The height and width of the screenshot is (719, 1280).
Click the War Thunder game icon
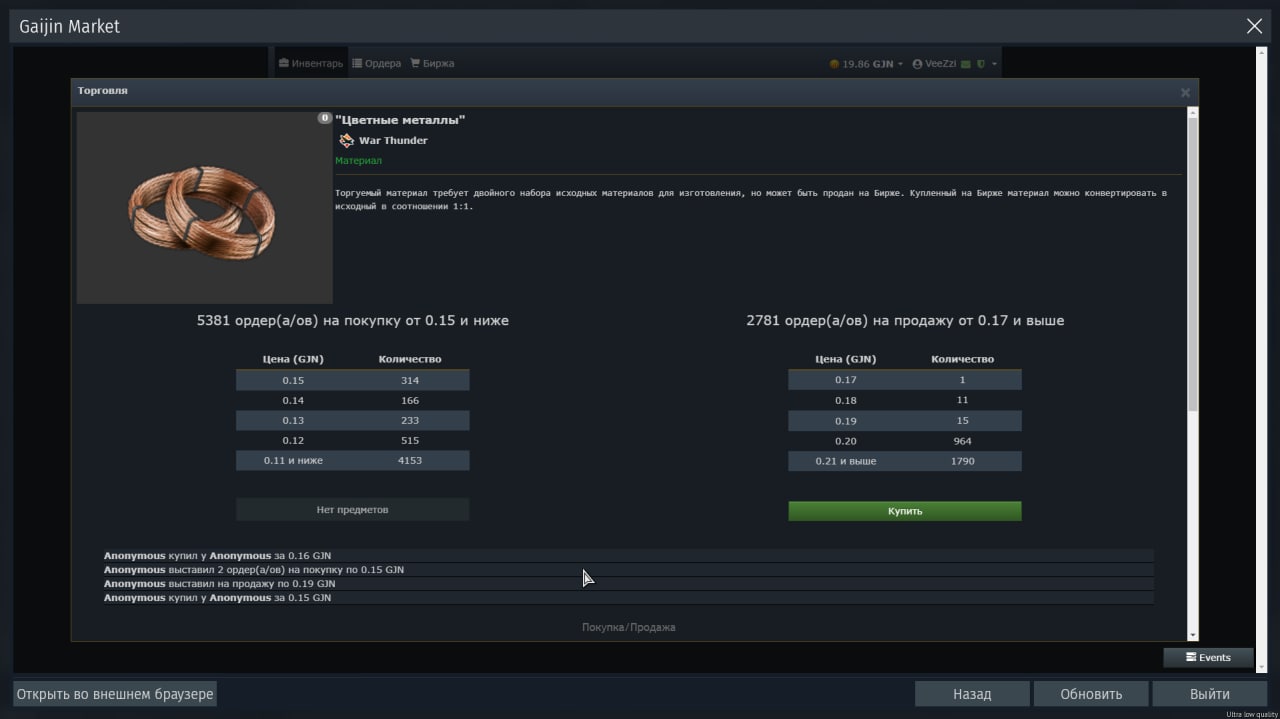(x=346, y=140)
